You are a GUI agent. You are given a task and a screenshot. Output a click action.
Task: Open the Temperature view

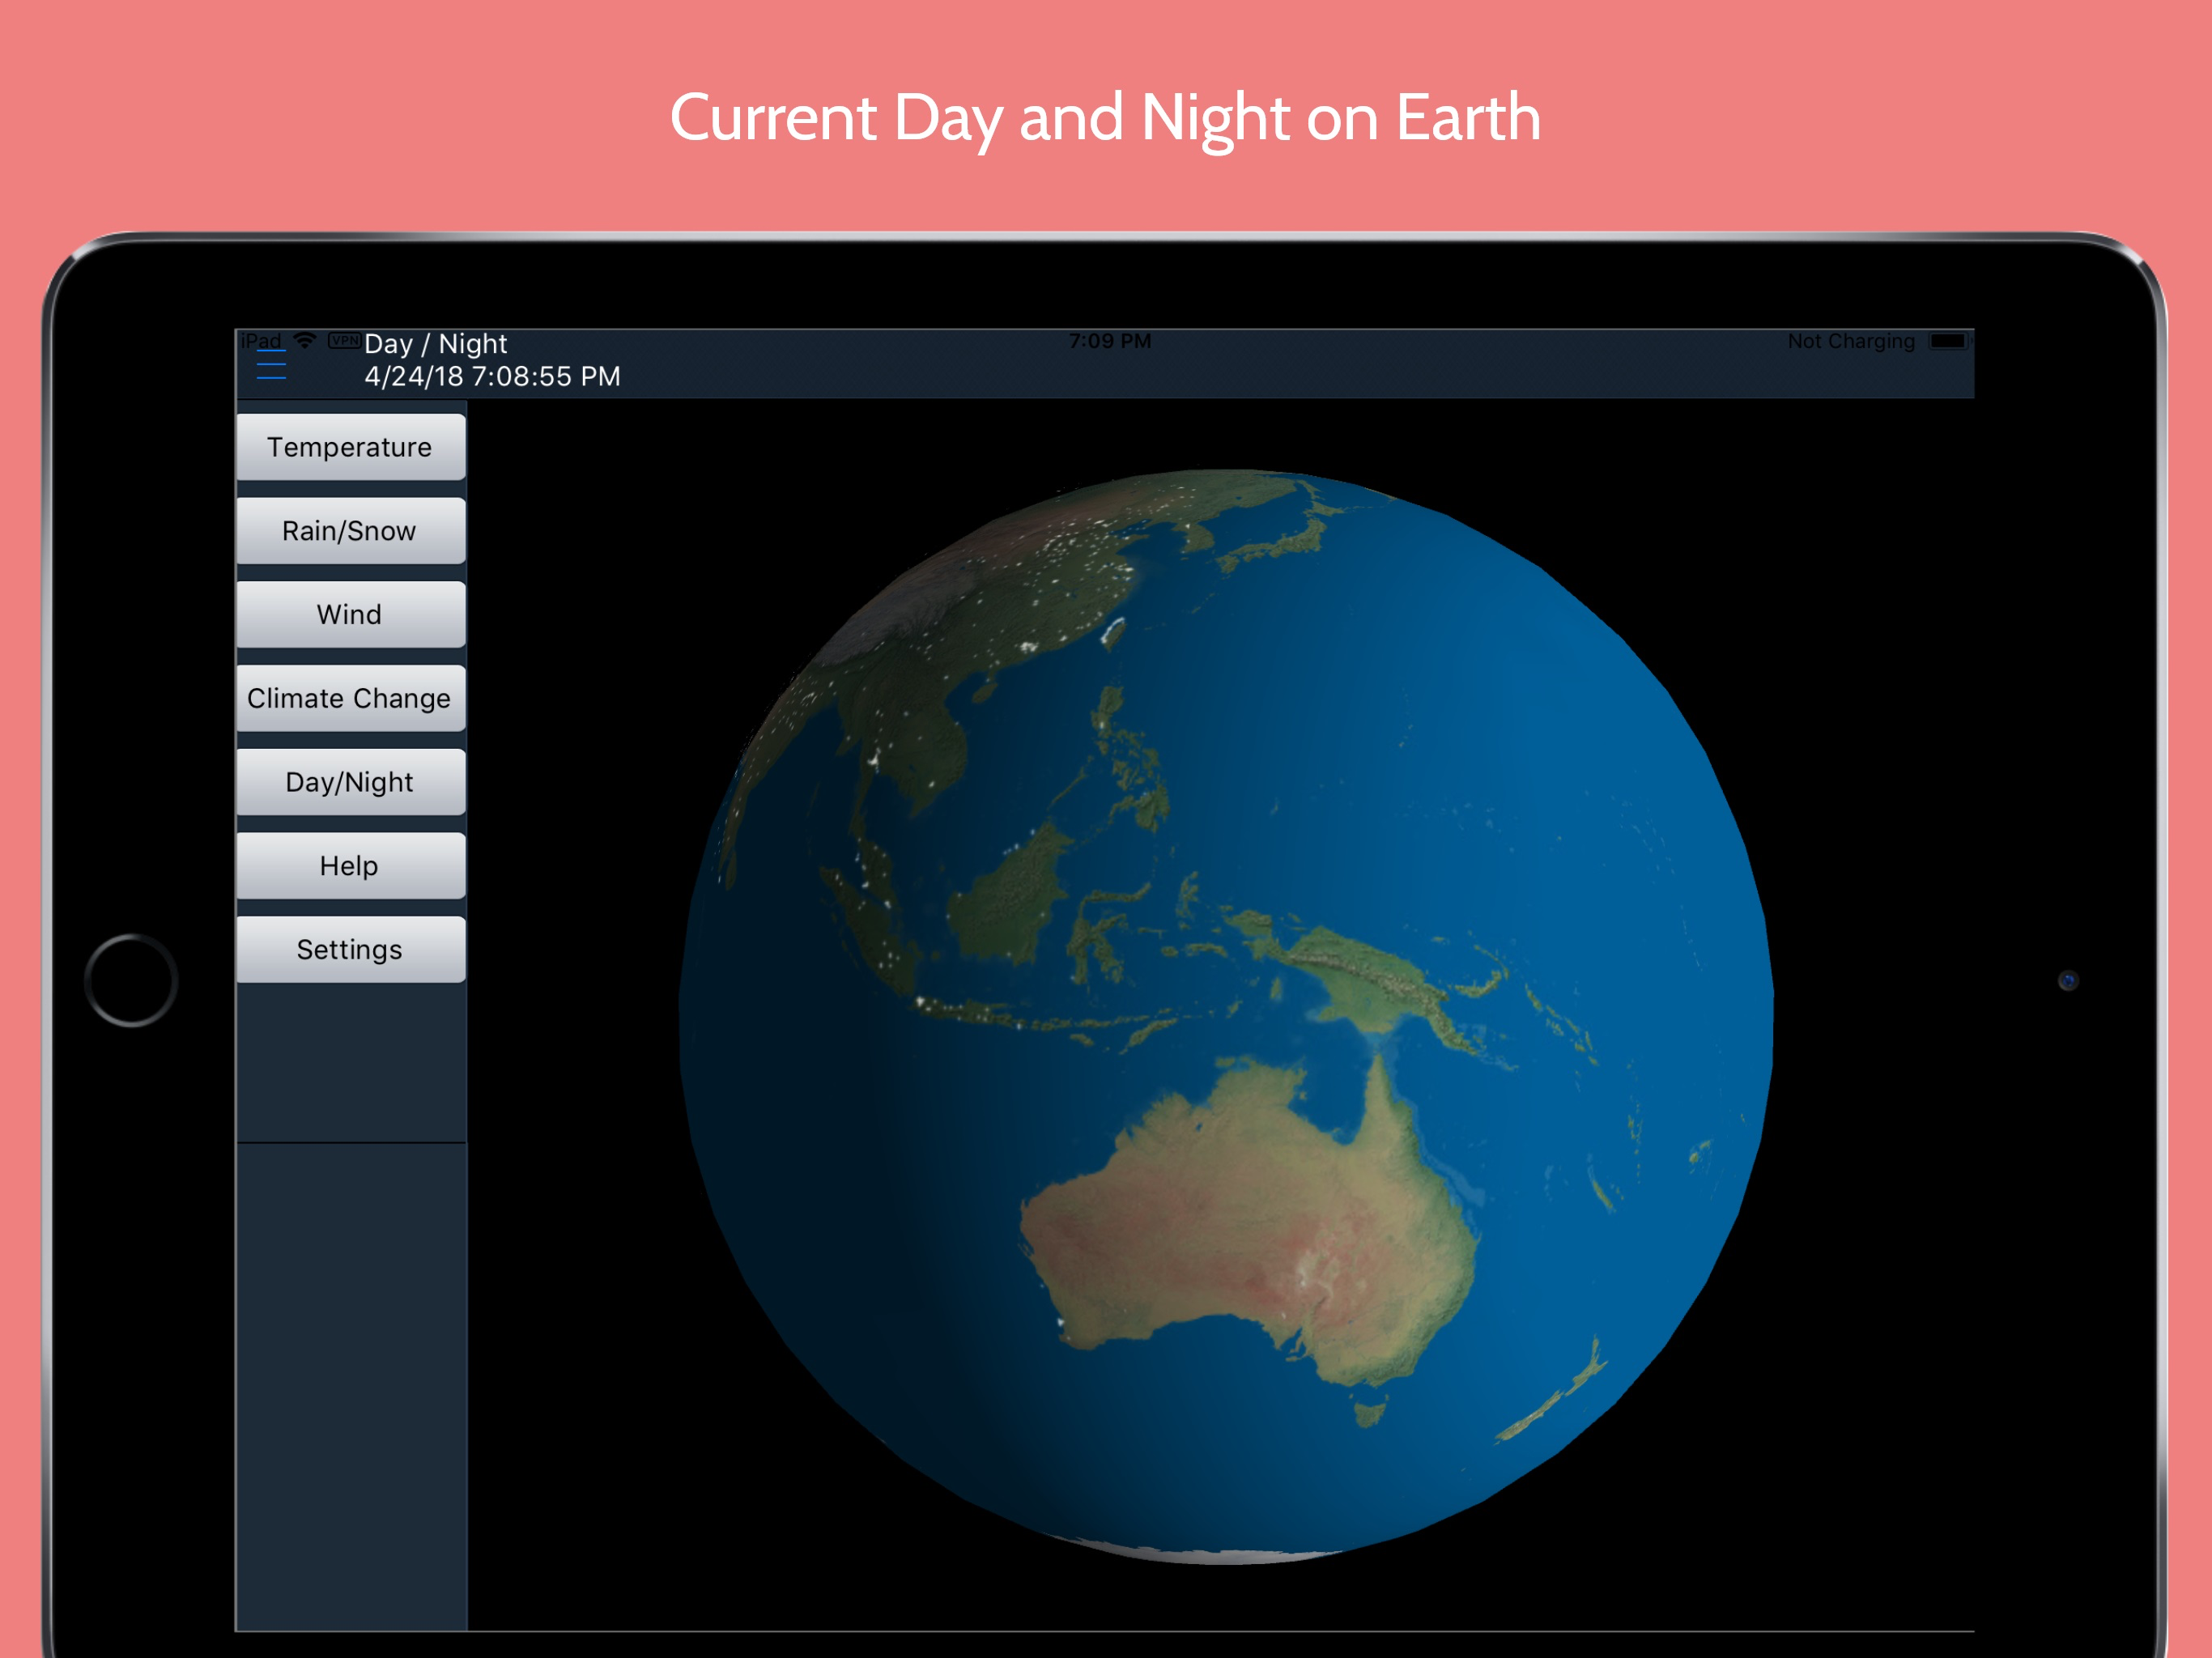pos(350,447)
